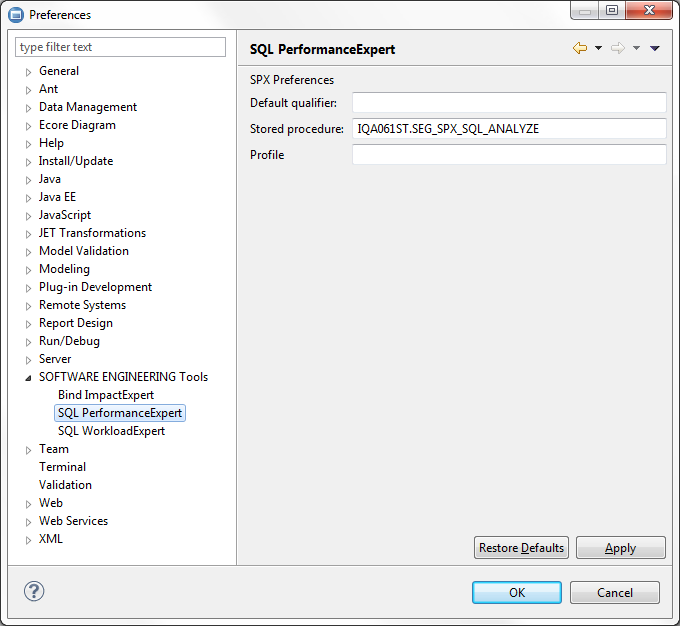Open the help question mark icon
The image size is (680, 626).
point(34,591)
